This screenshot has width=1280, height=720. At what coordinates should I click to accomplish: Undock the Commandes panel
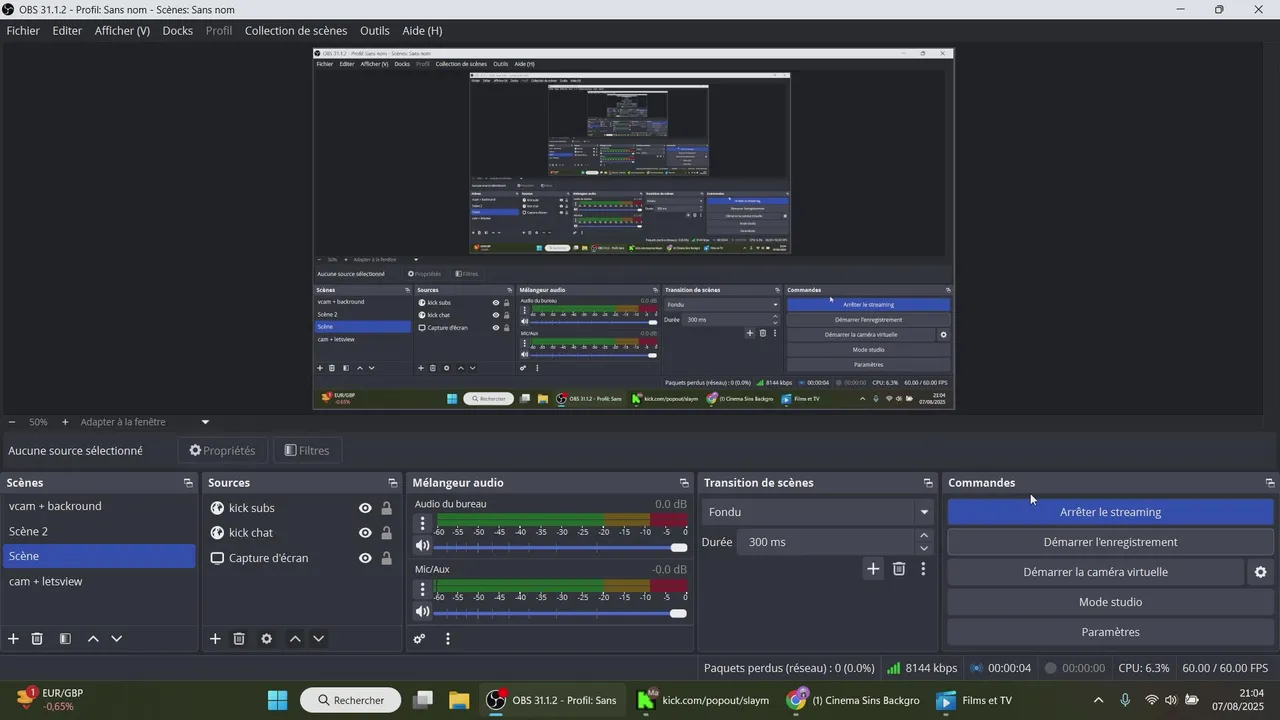[x=1270, y=483]
